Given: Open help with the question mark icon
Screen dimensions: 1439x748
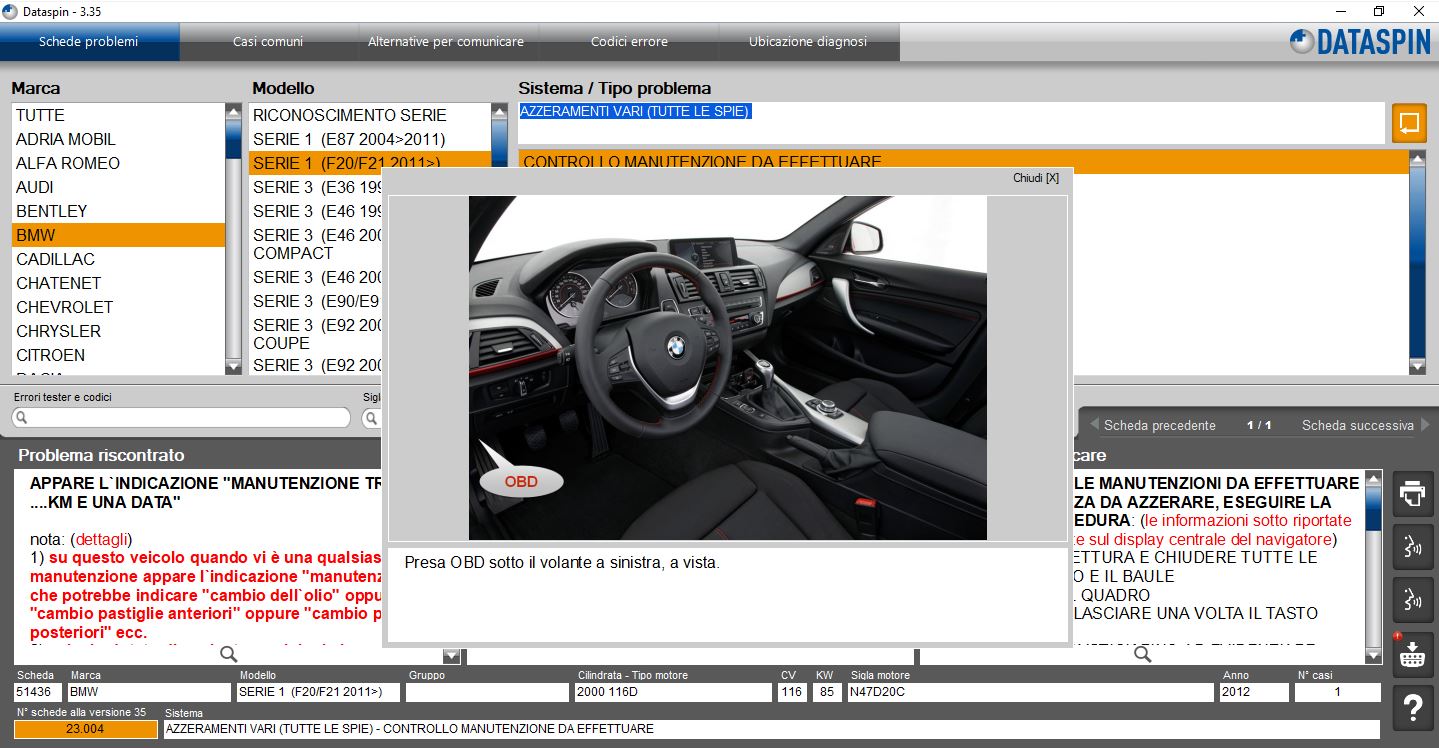Looking at the screenshot, I should pyautogui.click(x=1412, y=709).
